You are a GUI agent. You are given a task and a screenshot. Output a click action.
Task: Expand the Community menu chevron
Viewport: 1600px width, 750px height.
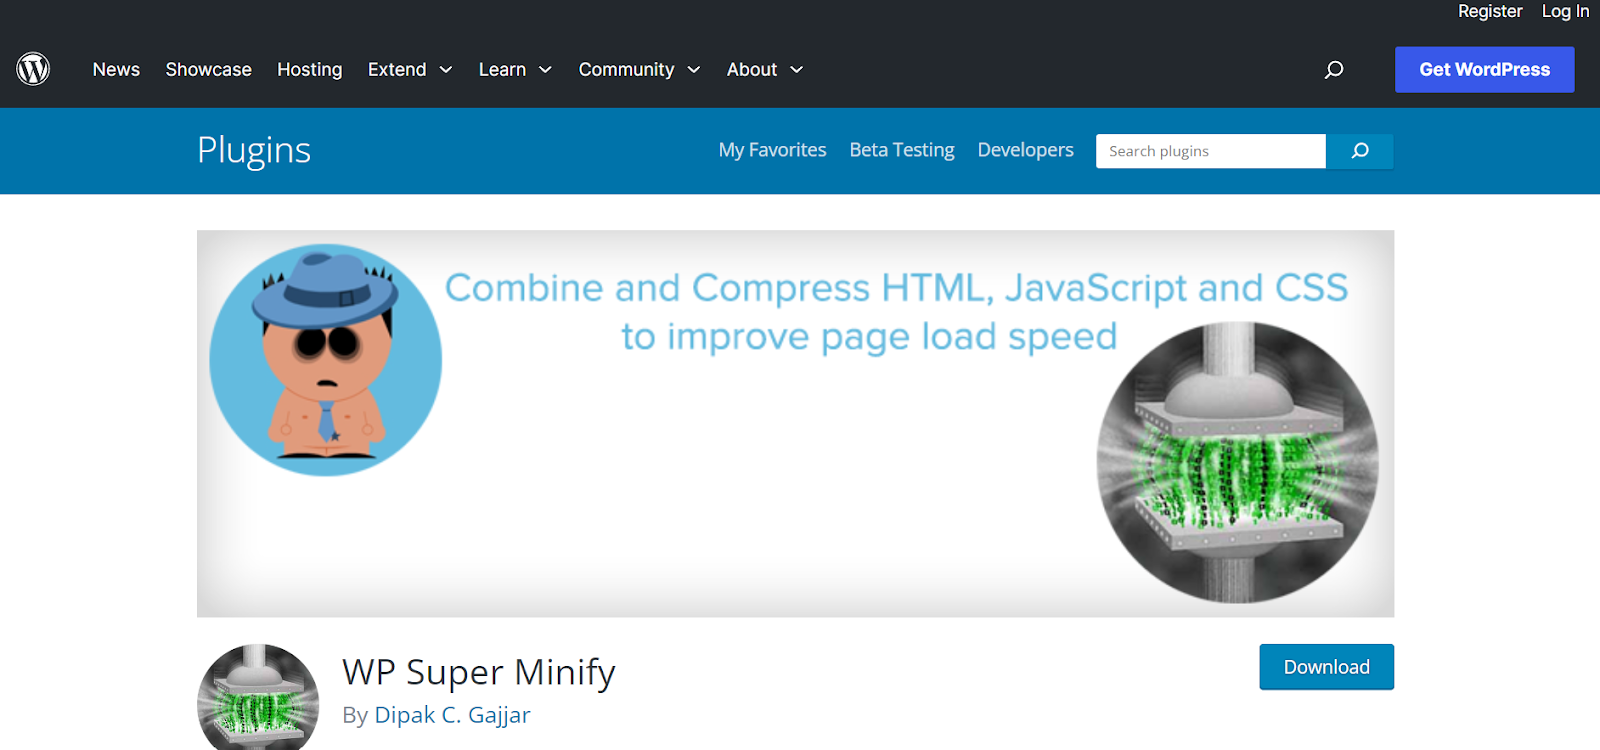click(x=693, y=70)
